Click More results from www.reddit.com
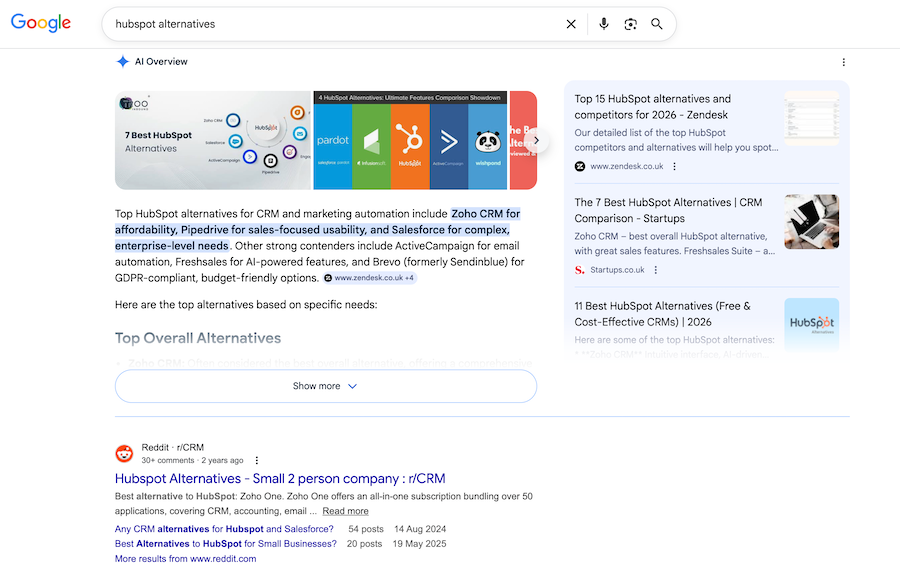Image resolution: width=900 pixels, height=588 pixels. [185, 559]
